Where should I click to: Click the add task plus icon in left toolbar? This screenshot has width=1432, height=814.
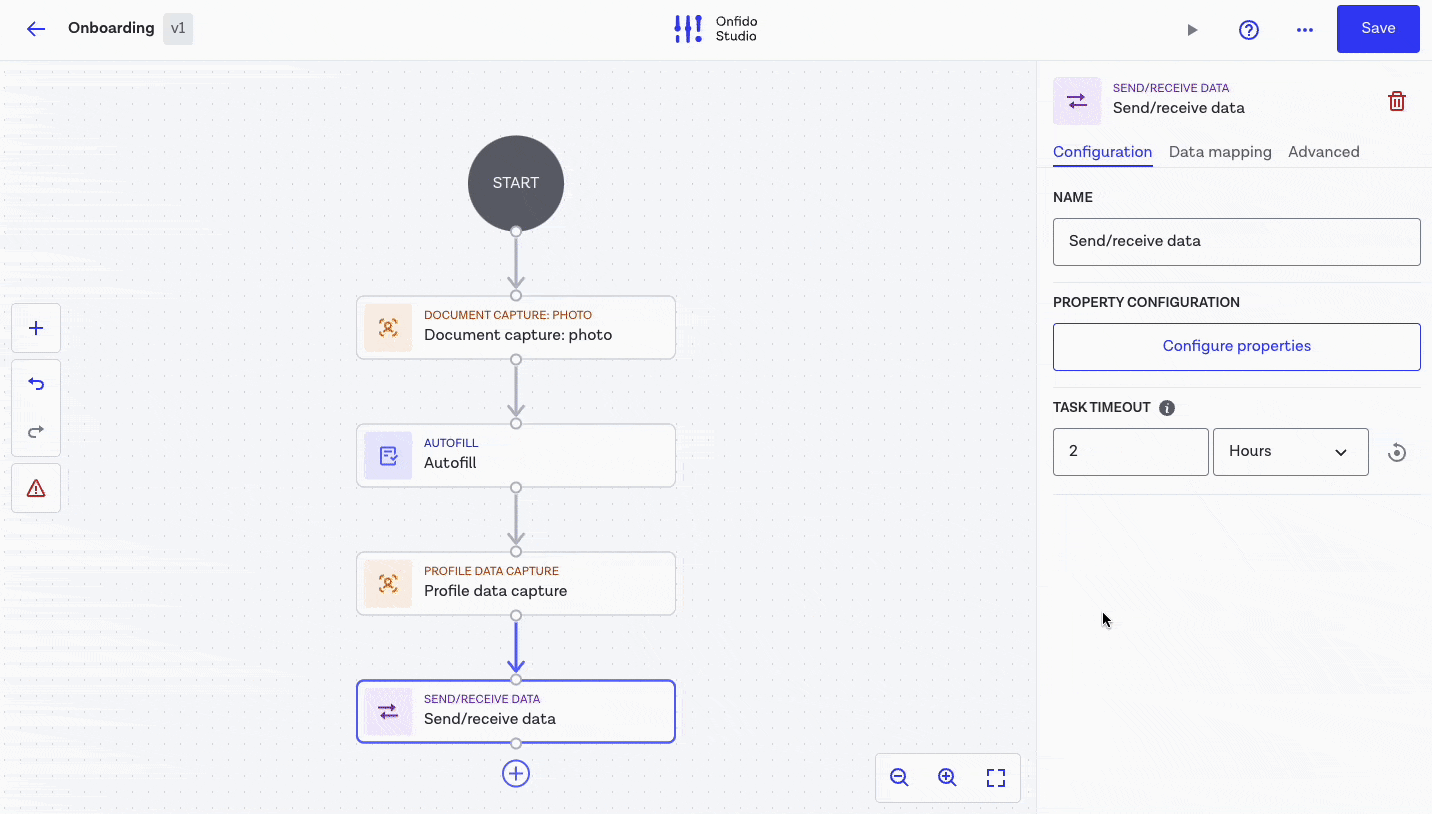[x=36, y=328]
